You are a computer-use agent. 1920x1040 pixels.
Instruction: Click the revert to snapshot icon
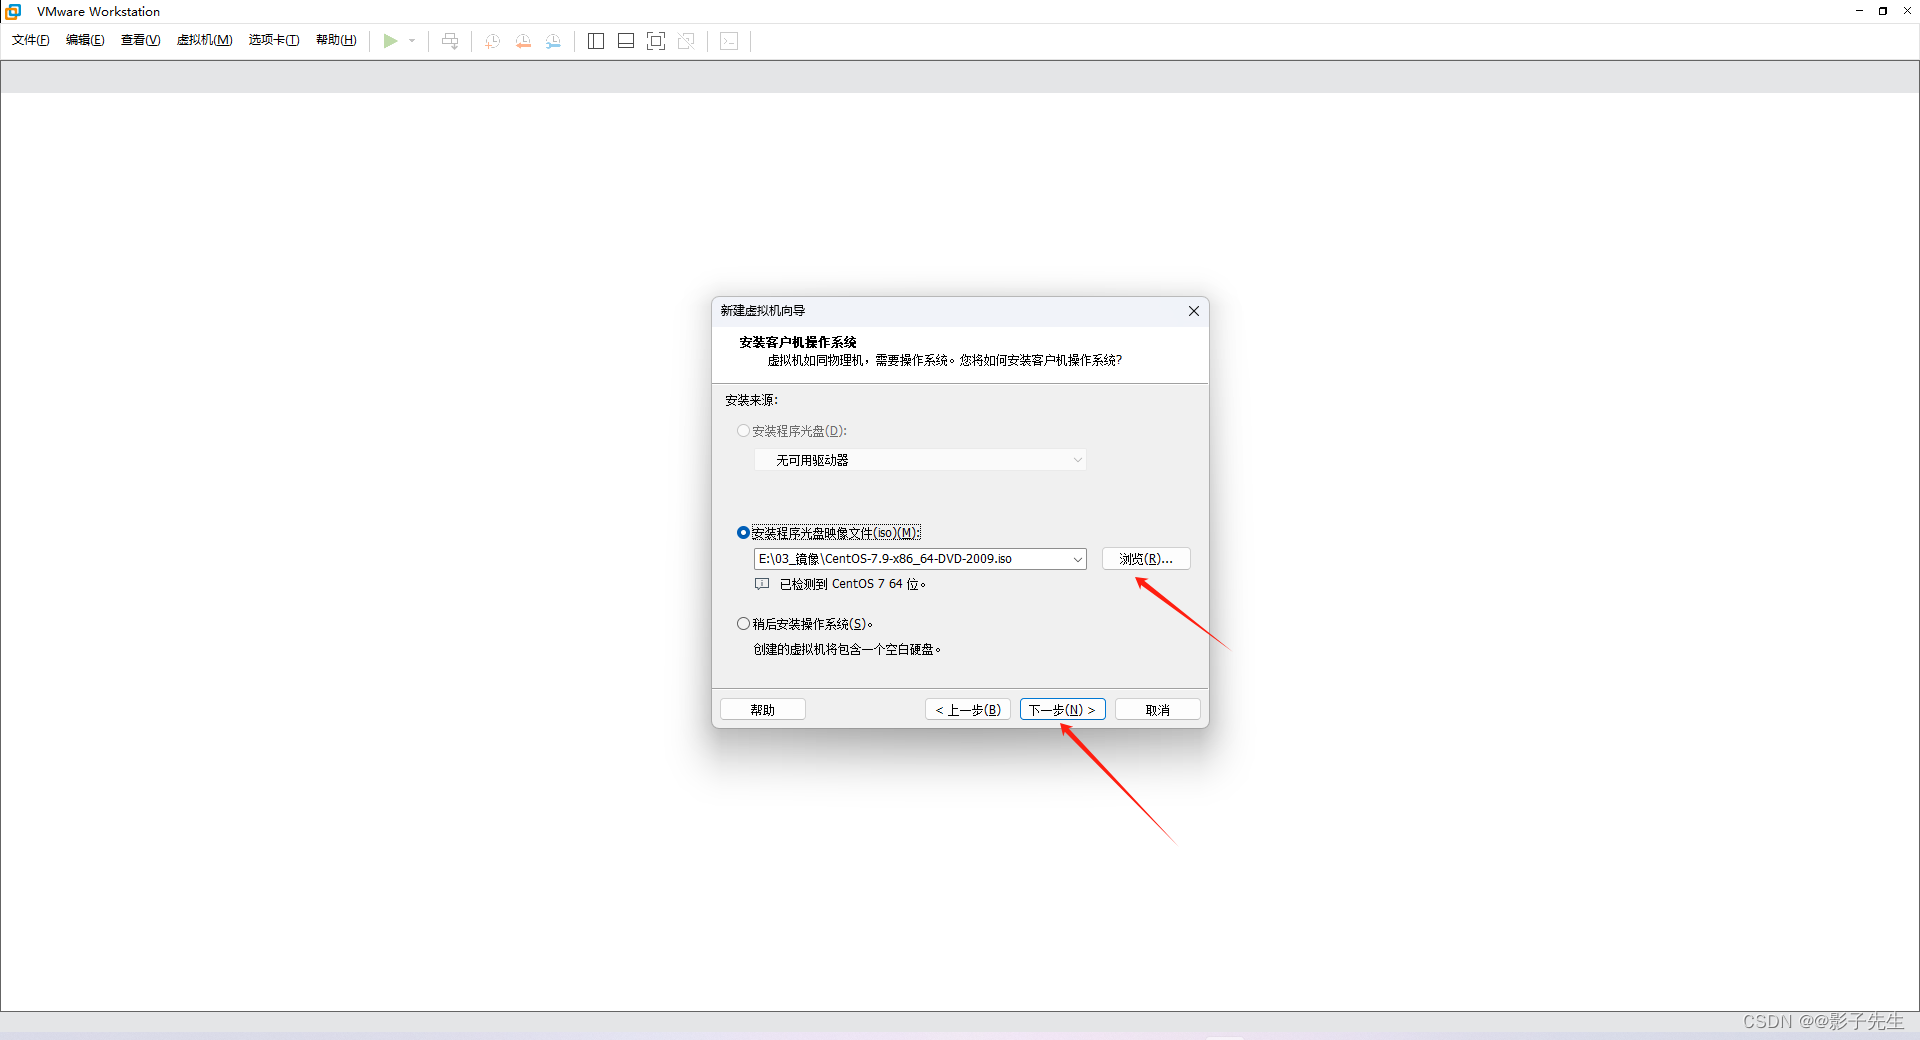pos(523,41)
